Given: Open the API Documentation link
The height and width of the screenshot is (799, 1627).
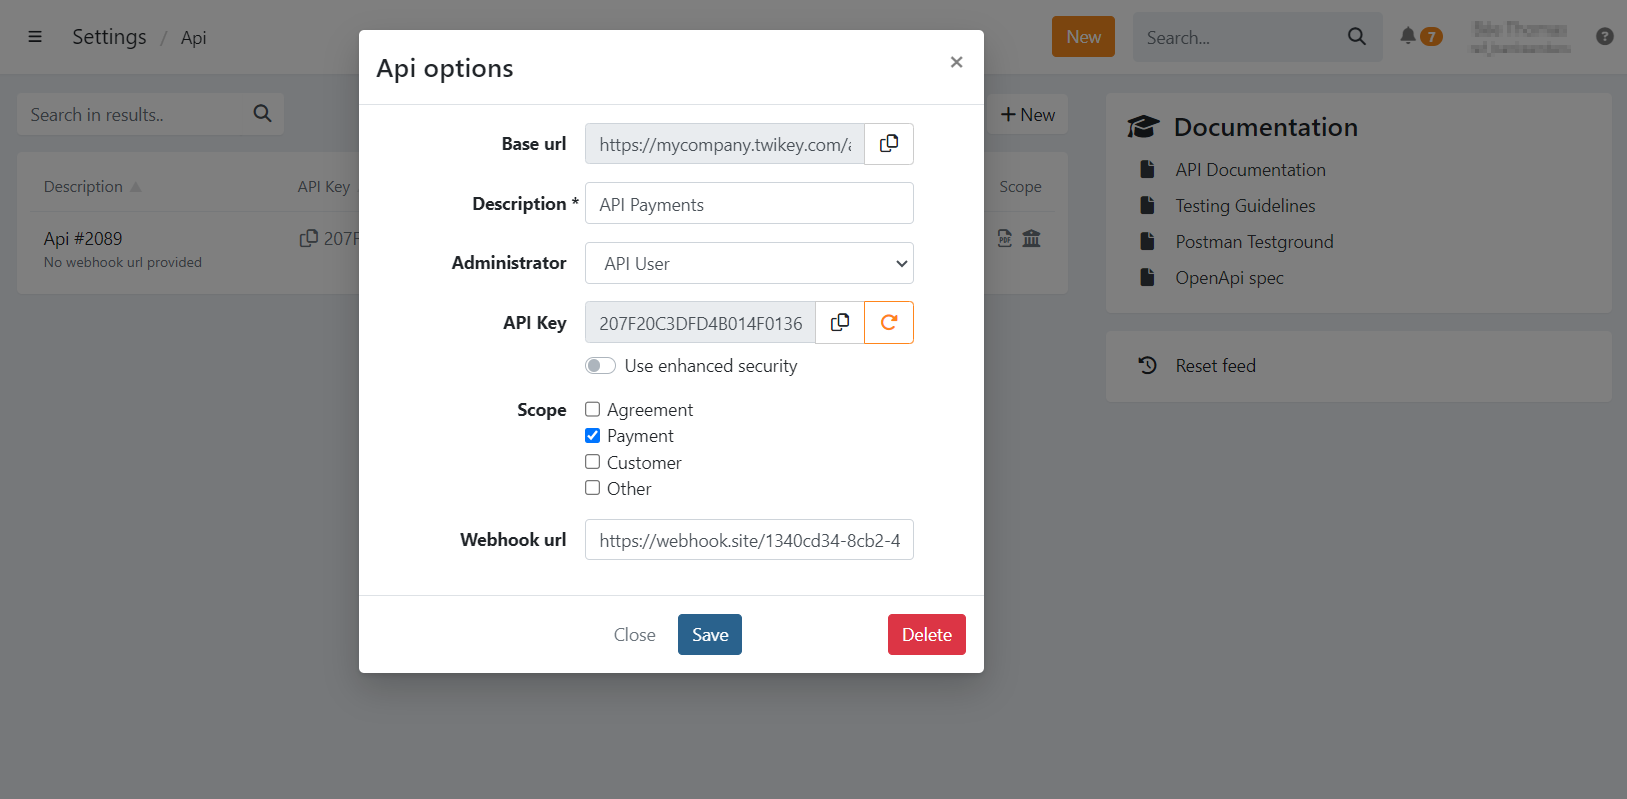Looking at the screenshot, I should point(1250,170).
